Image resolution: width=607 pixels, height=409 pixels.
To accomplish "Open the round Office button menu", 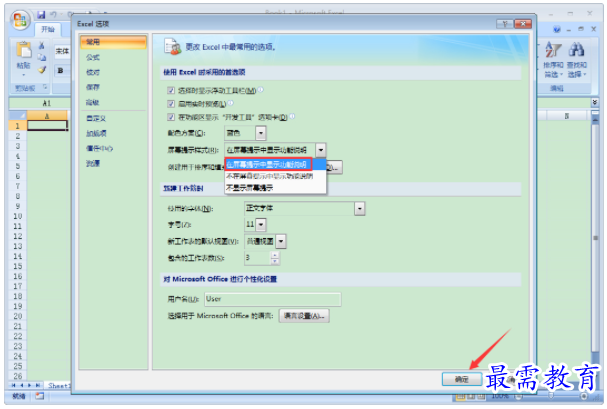I will [20, 20].
